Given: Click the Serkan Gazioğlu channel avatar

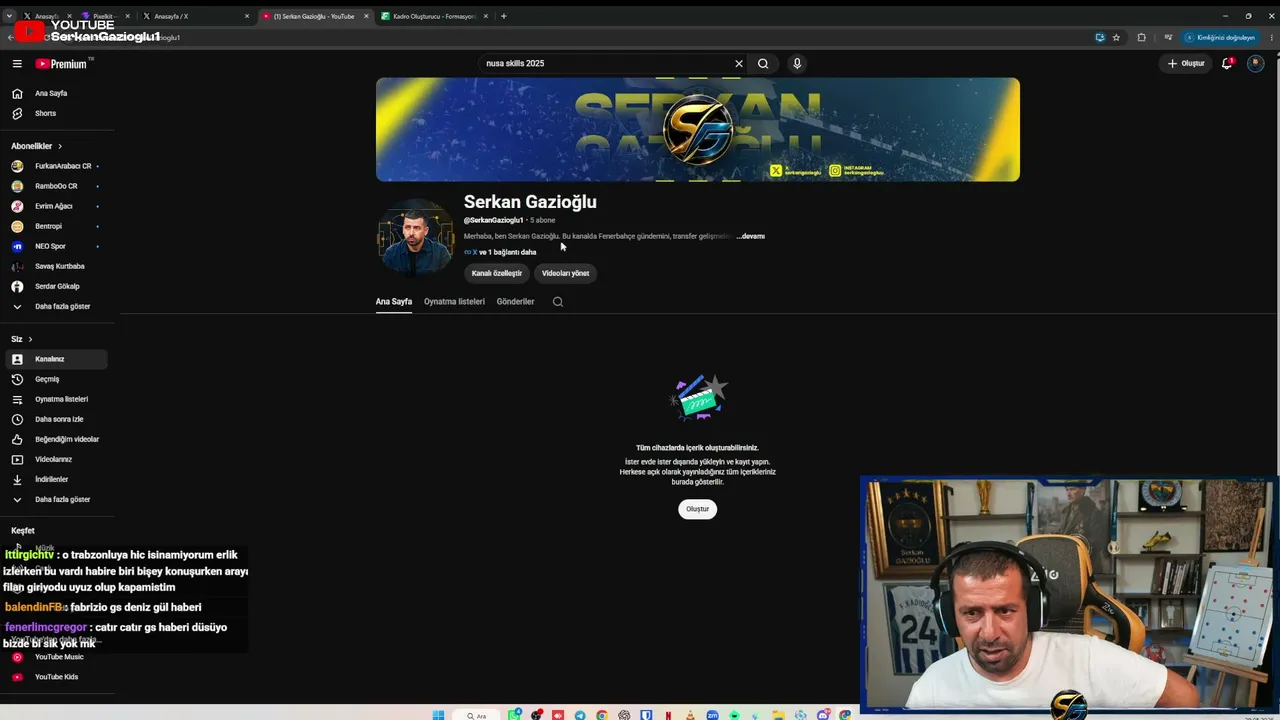Looking at the screenshot, I should [415, 237].
